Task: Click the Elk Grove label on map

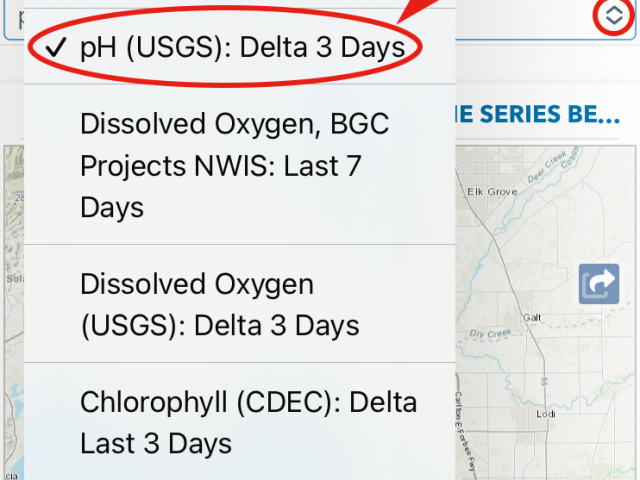Action: click(492, 191)
